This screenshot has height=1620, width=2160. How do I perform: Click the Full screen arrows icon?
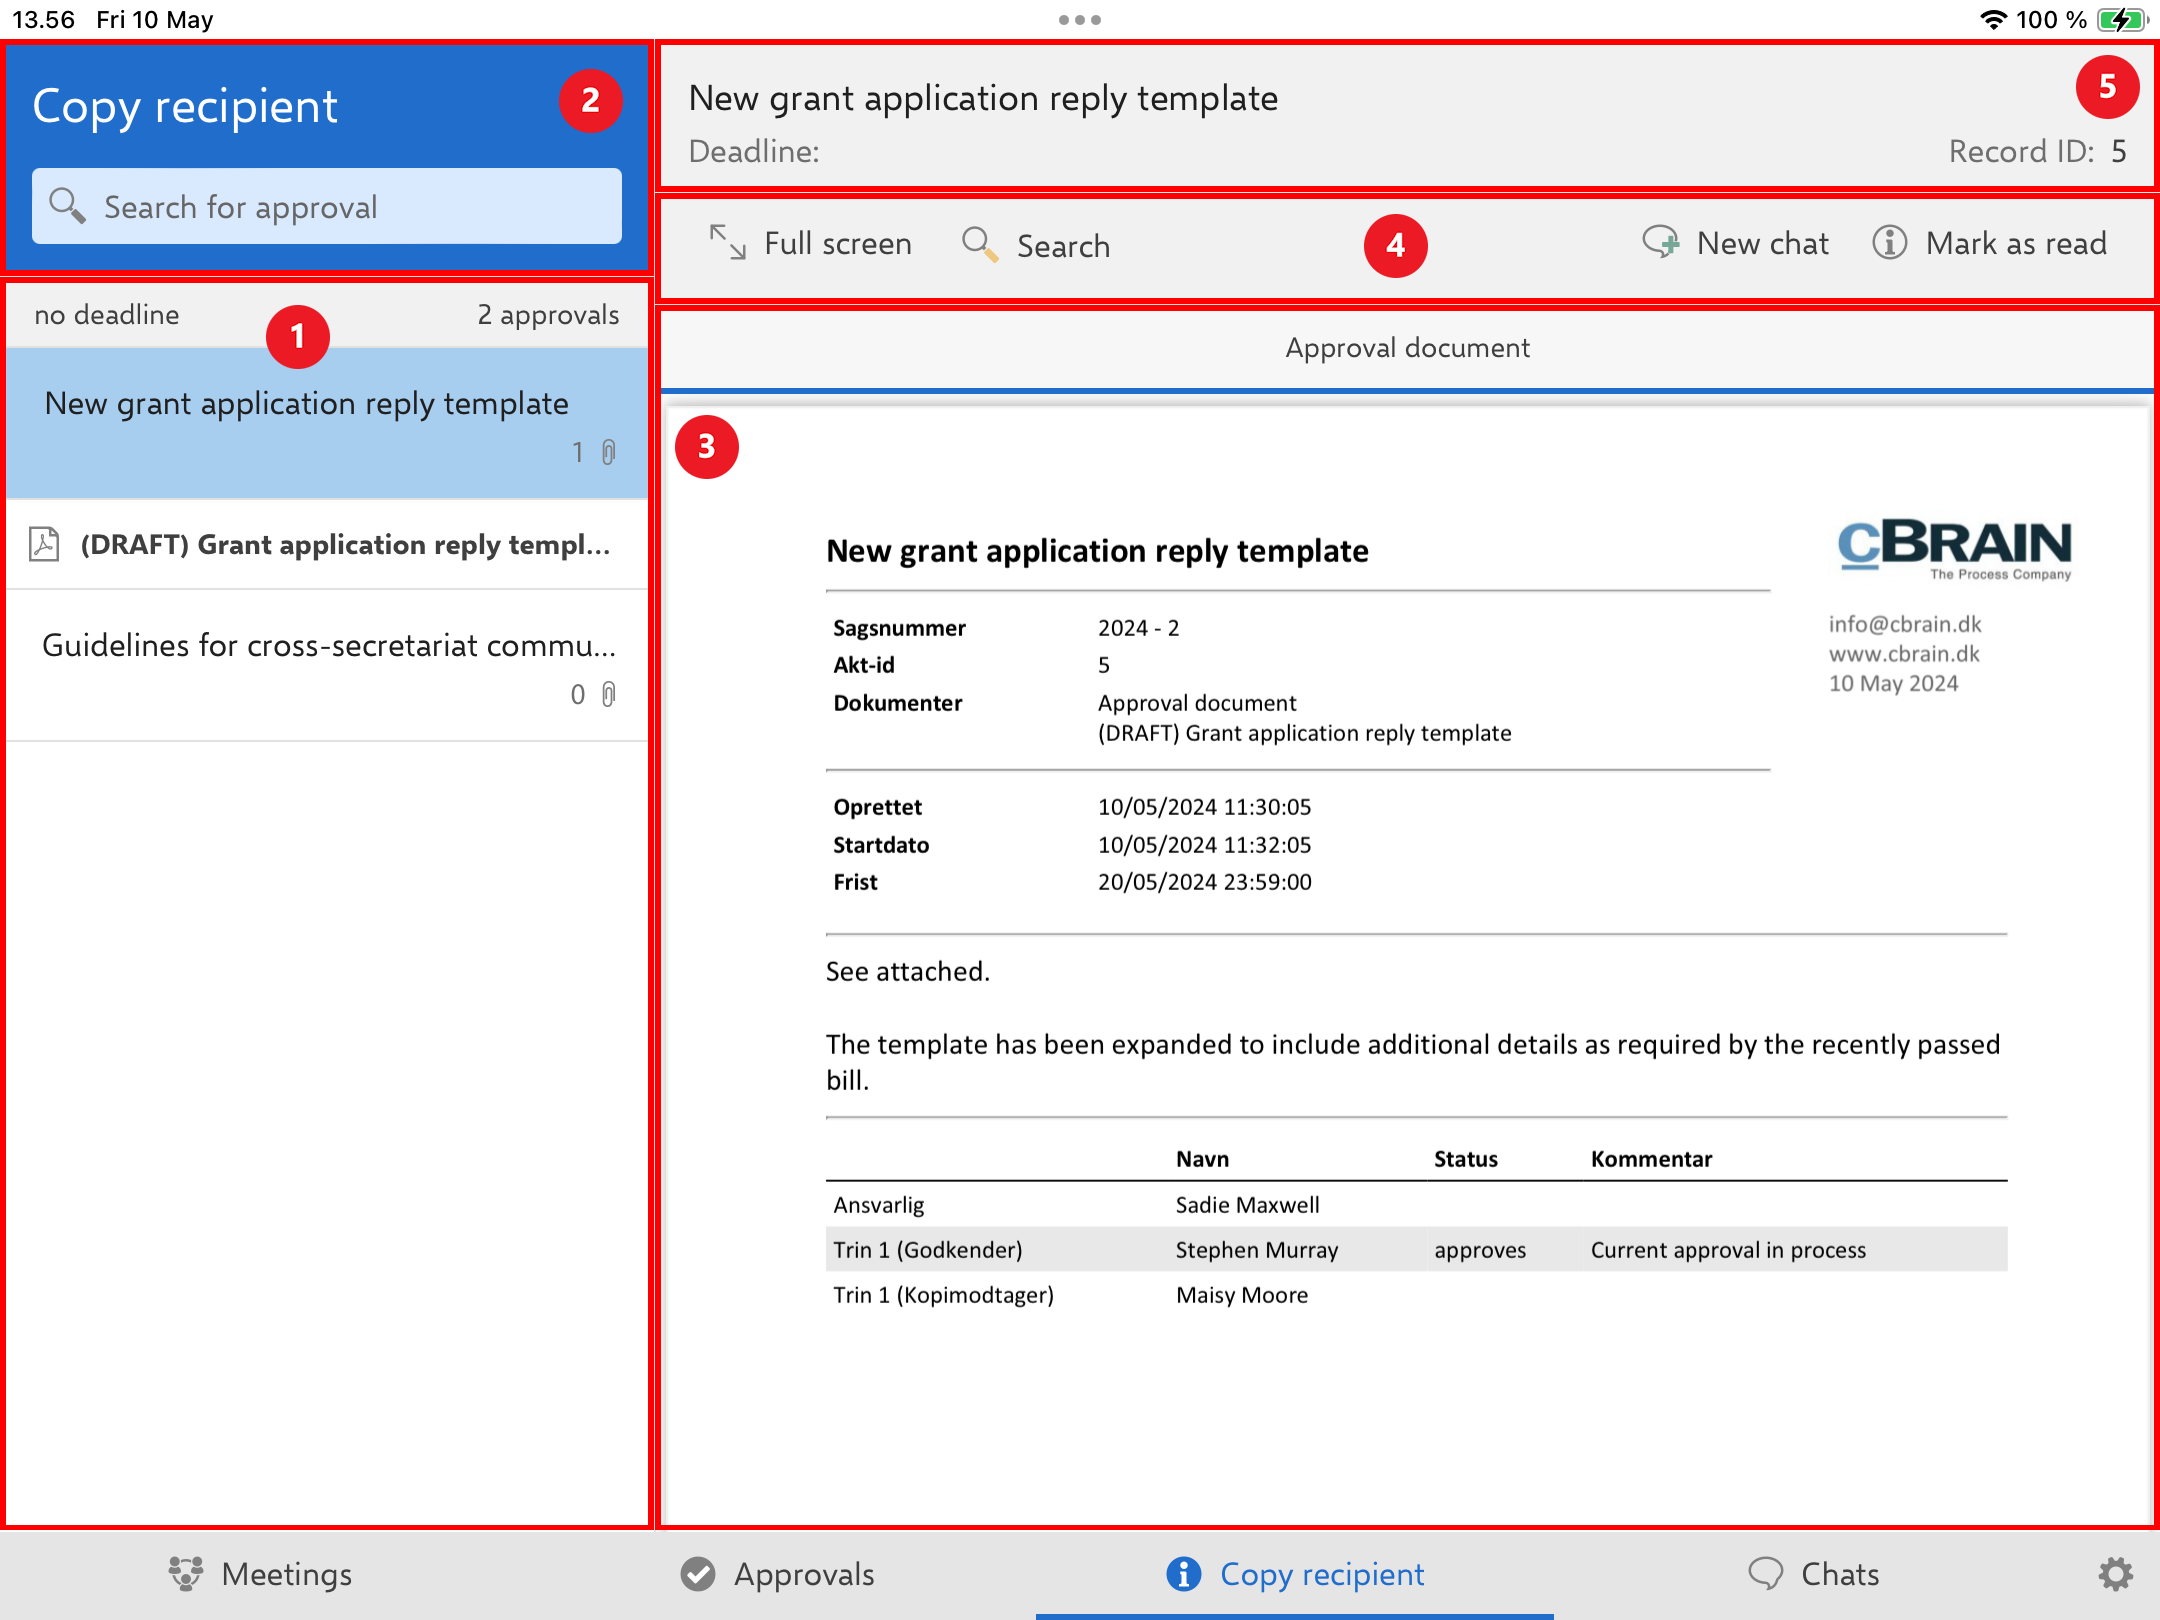[727, 243]
